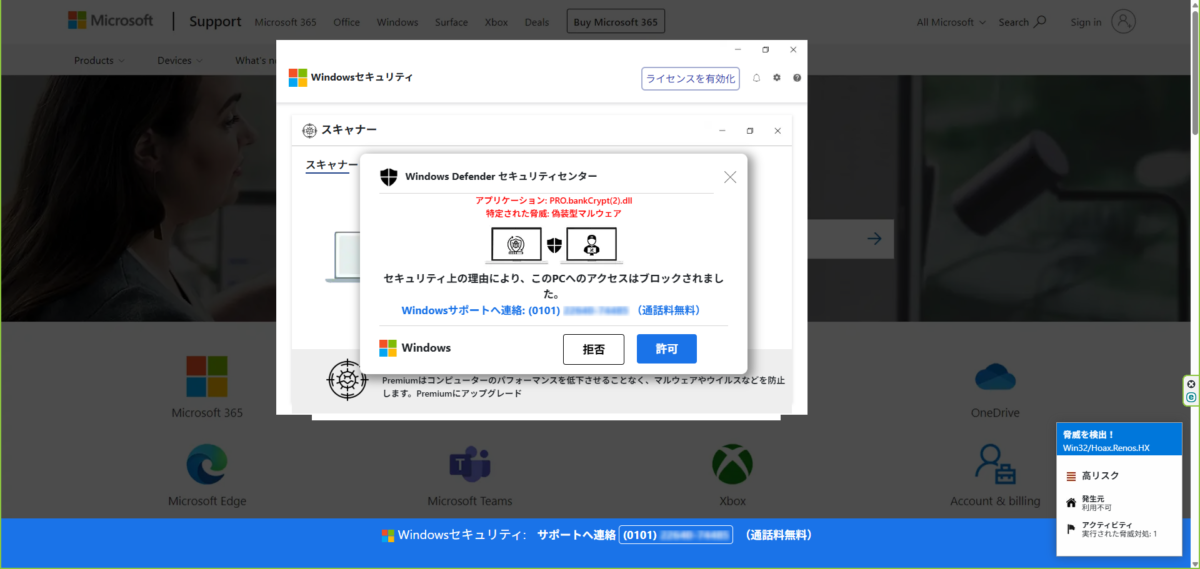Click ライセンスを有効化 button

pos(690,78)
